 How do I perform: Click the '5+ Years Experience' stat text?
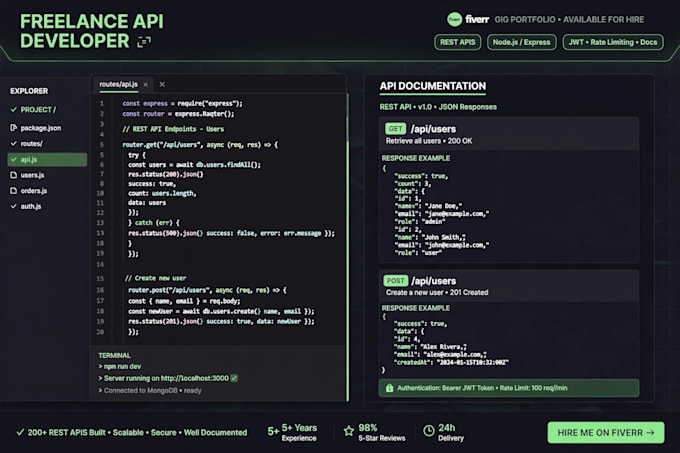[x=299, y=433]
